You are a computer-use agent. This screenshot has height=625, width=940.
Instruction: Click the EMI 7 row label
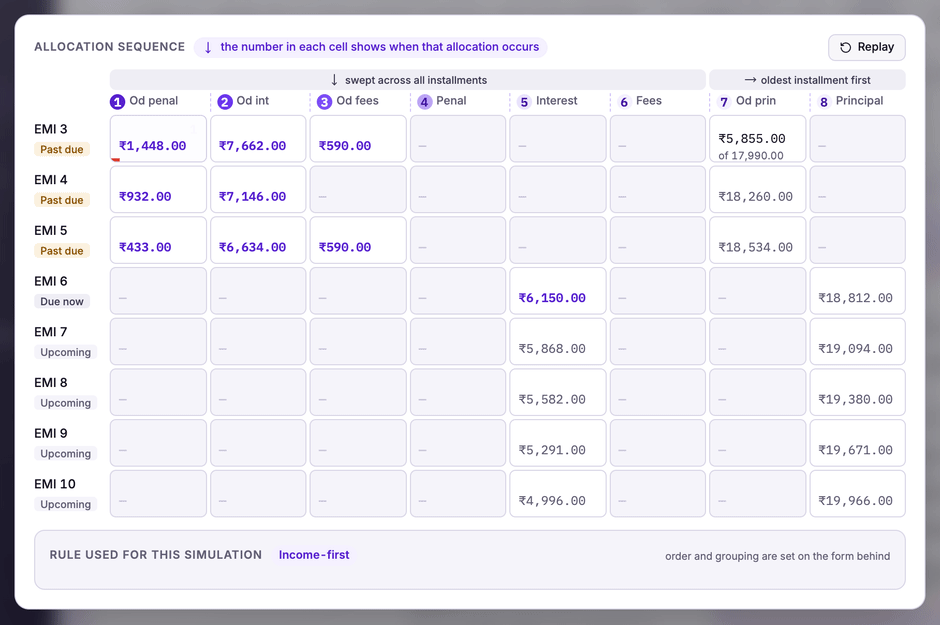[51, 332]
